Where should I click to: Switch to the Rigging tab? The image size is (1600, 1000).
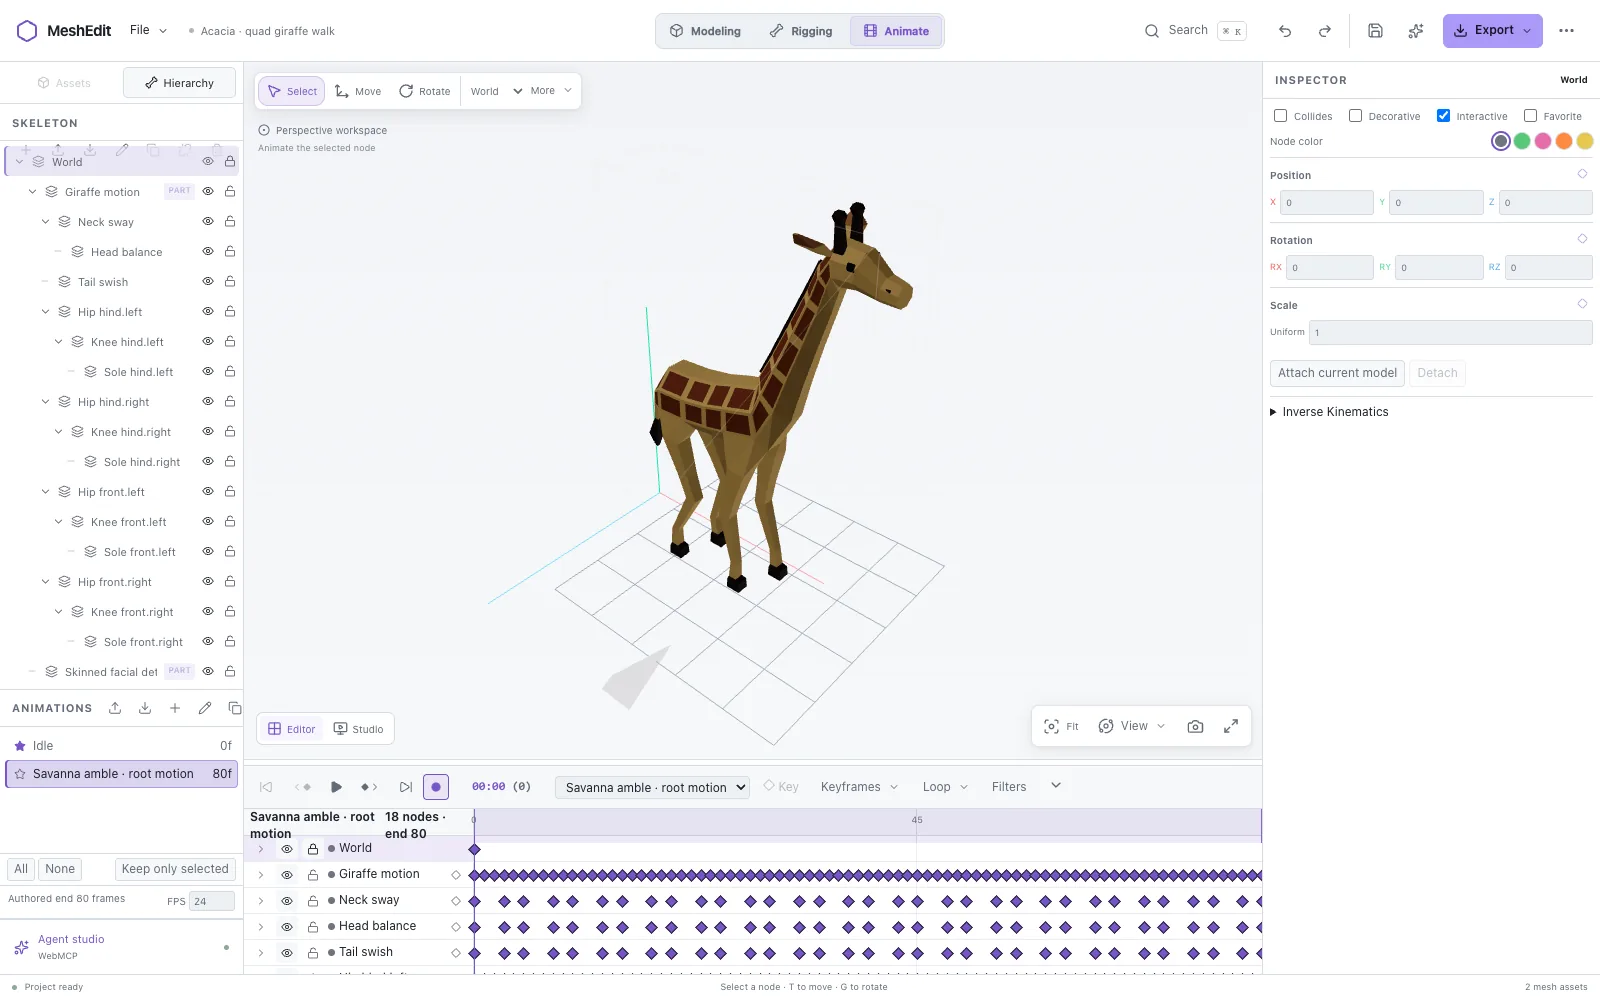[x=800, y=31]
